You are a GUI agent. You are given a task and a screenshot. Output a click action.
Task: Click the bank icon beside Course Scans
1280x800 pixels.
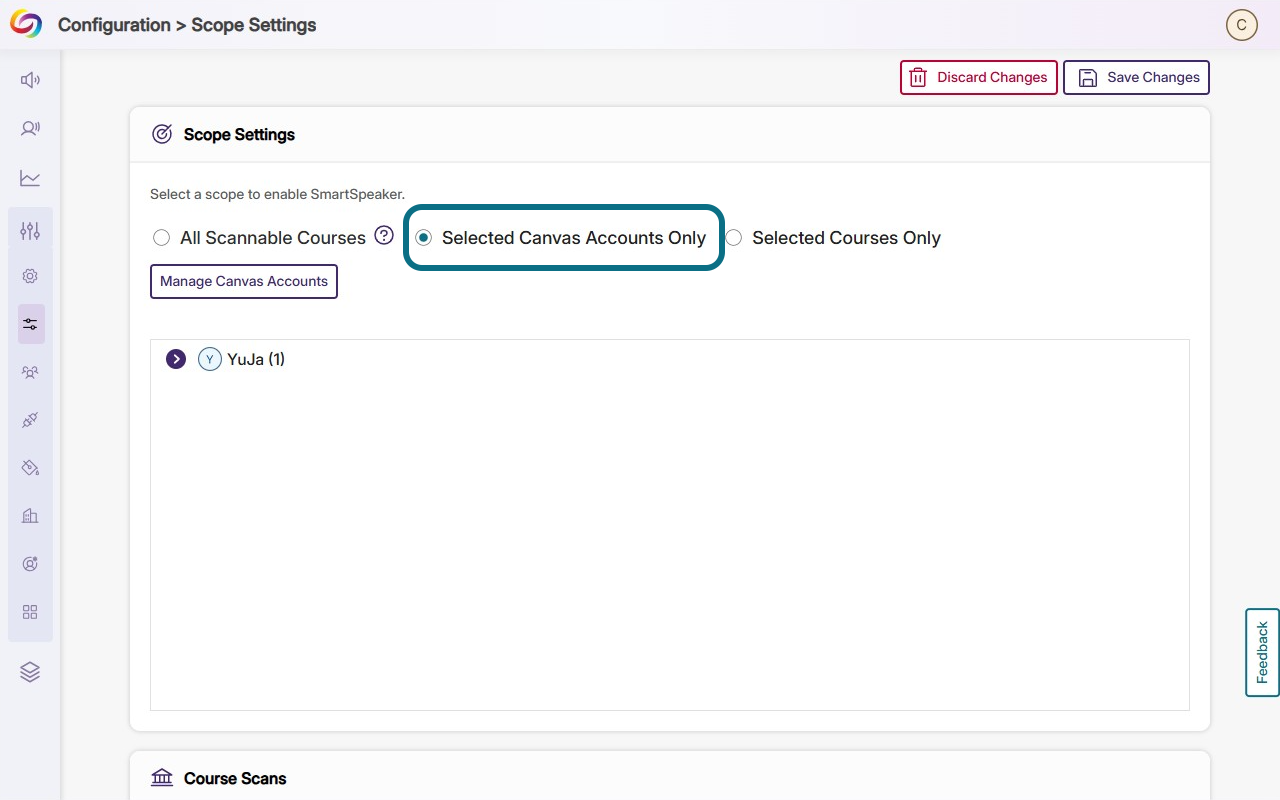pos(162,778)
